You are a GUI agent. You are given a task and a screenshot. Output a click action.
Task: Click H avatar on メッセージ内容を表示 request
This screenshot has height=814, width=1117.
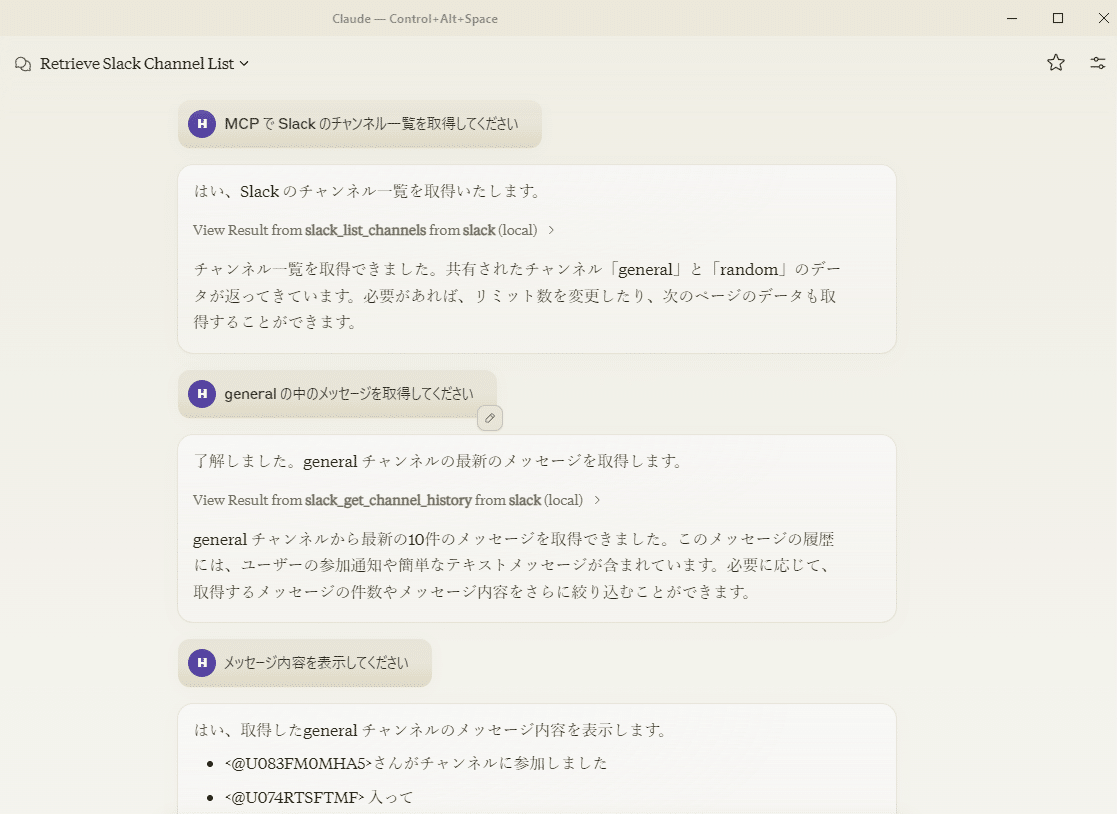click(202, 663)
